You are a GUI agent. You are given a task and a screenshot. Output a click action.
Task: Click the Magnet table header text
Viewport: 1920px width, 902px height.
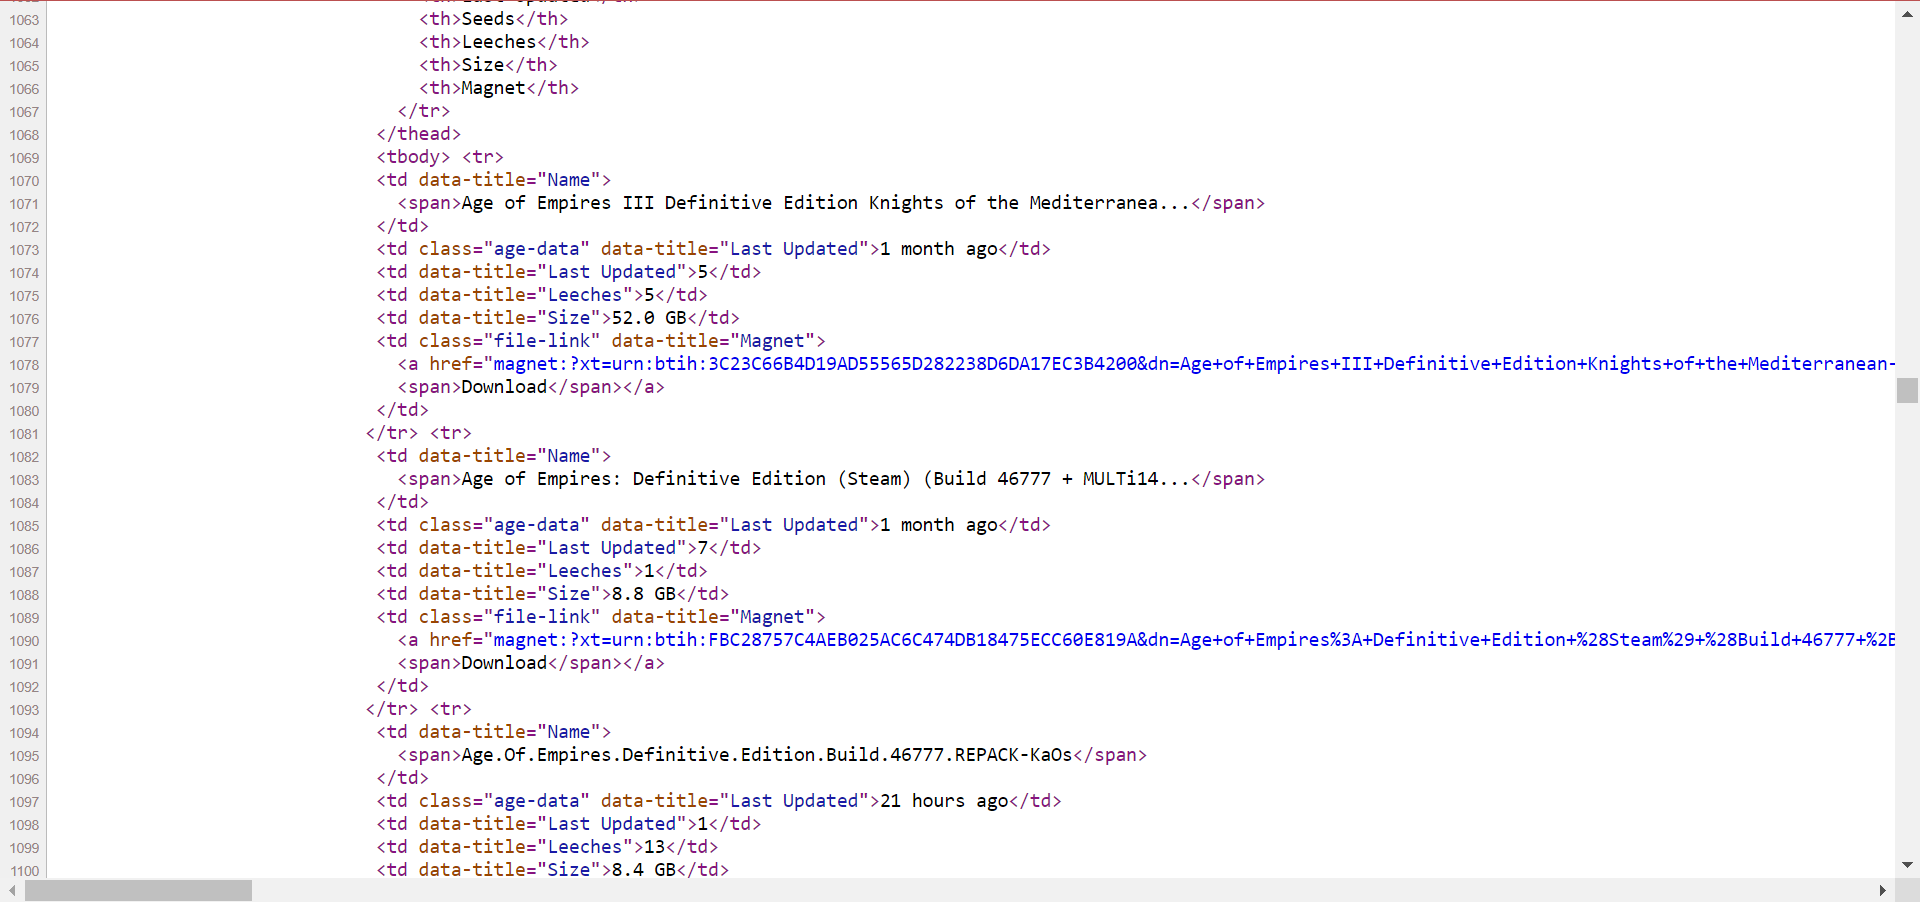494,88
